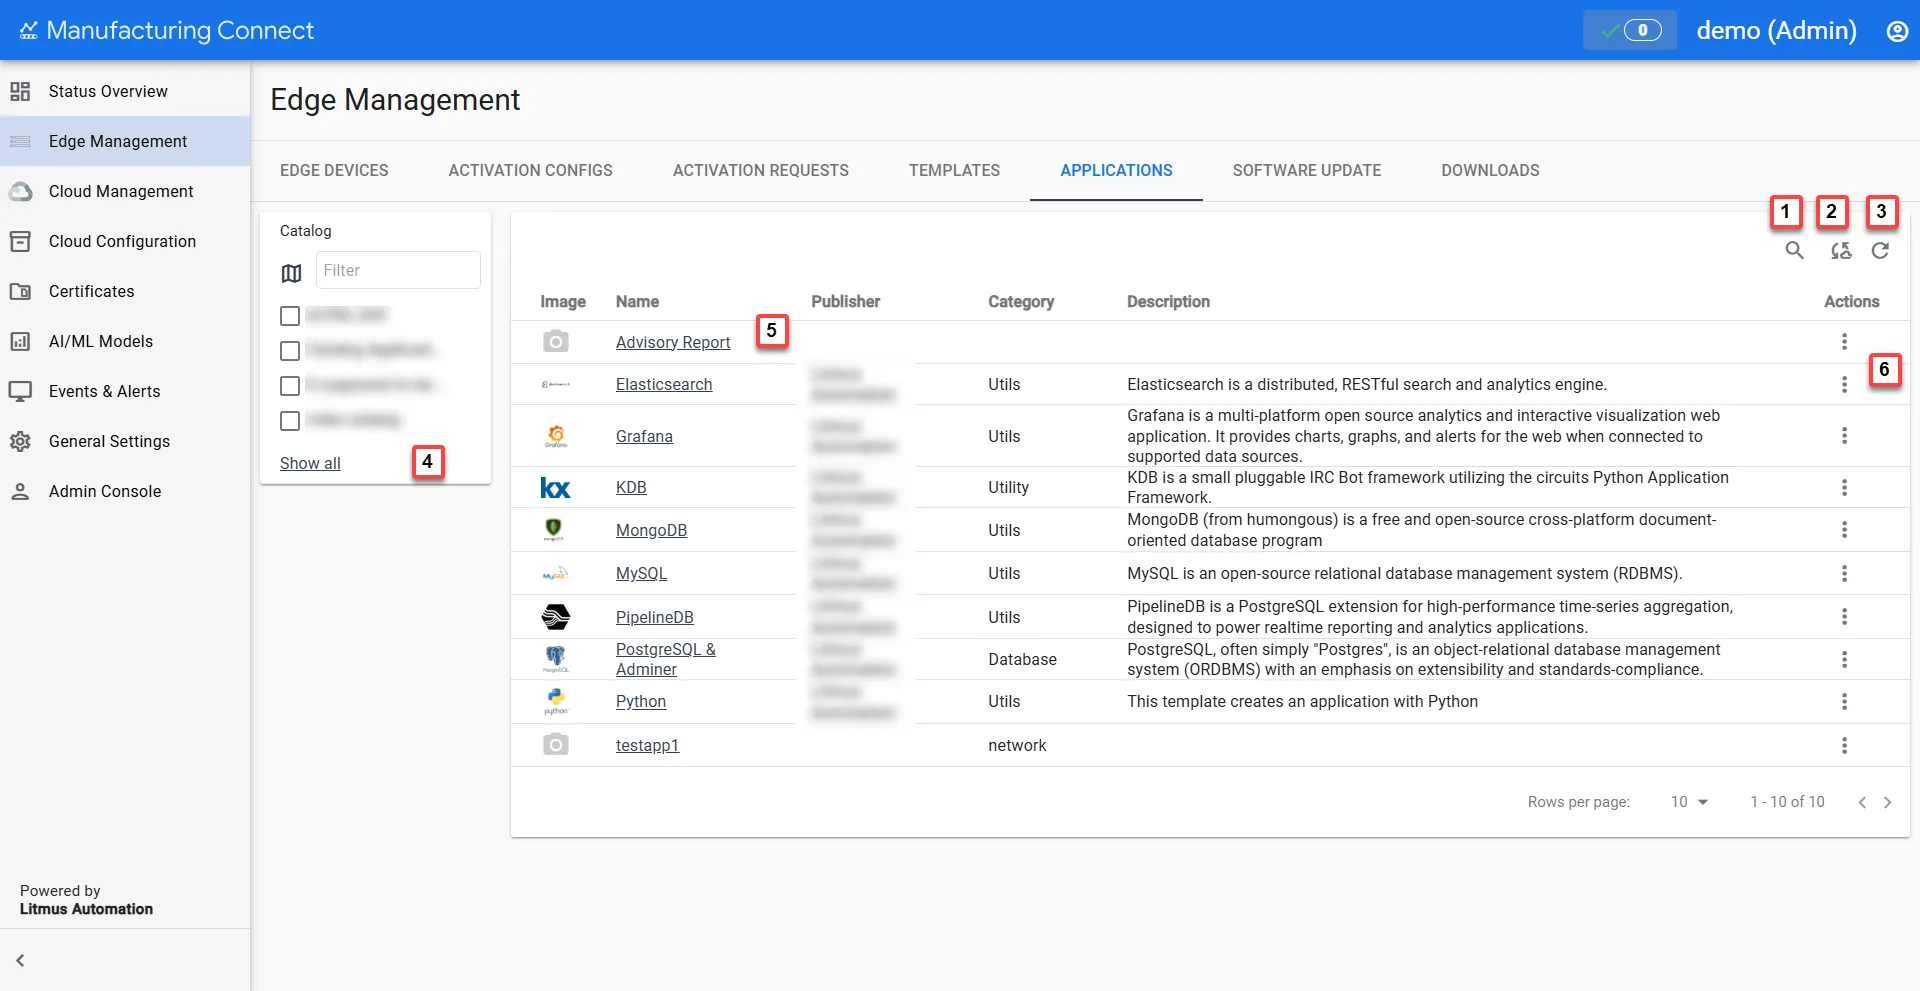Viewport: 1920px width, 991px height.
Task: Open the actions menu for MySQL
Action: [x=1844, y=574]
